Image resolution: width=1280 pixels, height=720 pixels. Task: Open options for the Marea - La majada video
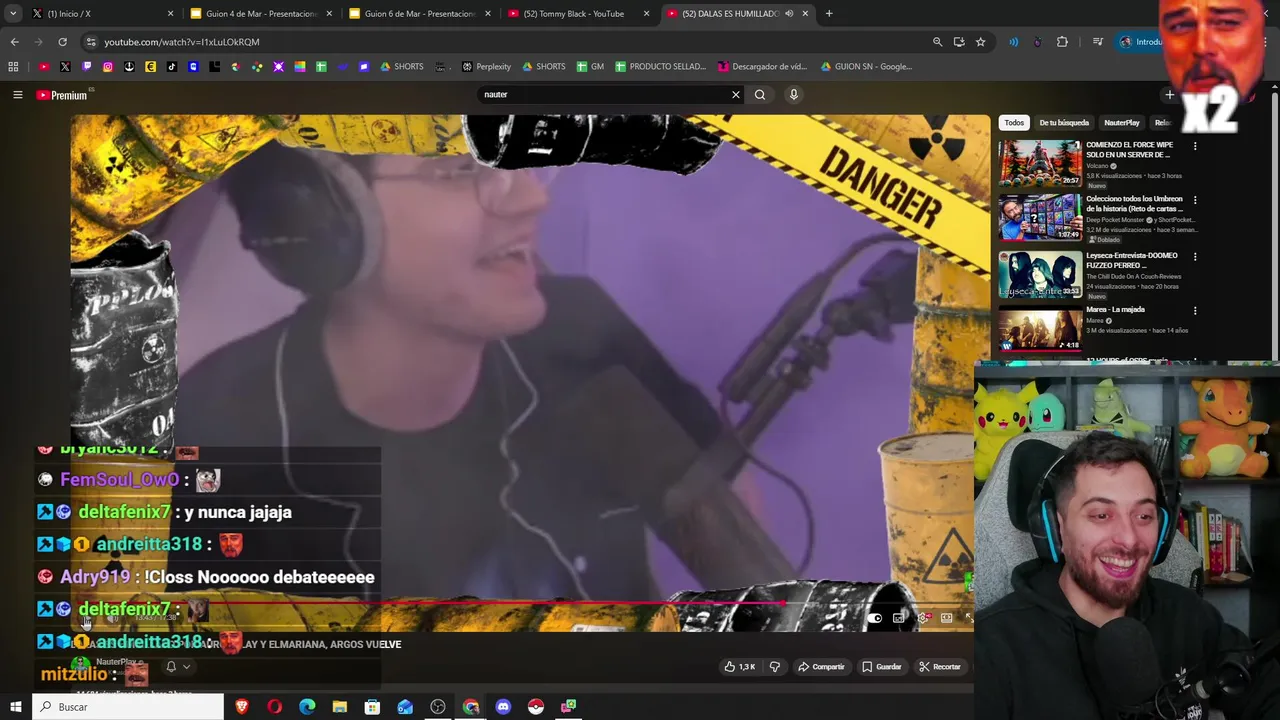click(x=1195, y=311)
